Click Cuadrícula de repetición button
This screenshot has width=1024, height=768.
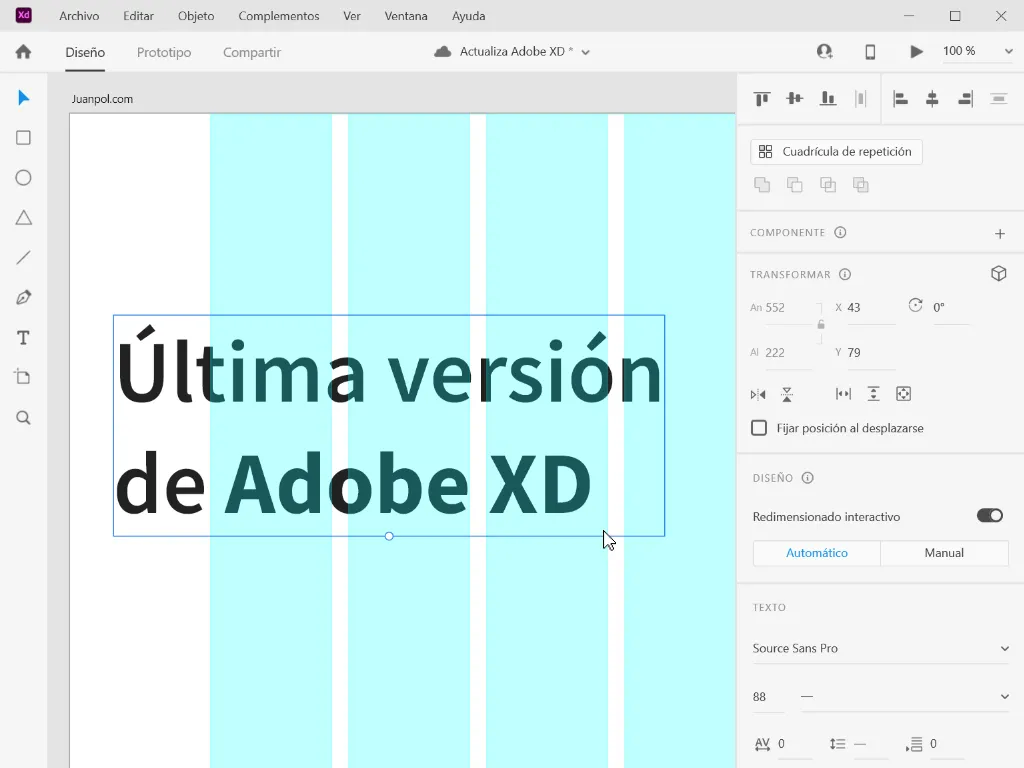pos(836,152)
